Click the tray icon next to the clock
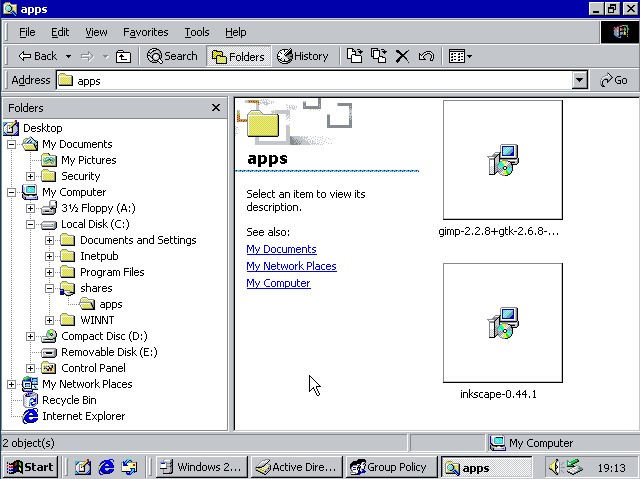 point(574,467)
